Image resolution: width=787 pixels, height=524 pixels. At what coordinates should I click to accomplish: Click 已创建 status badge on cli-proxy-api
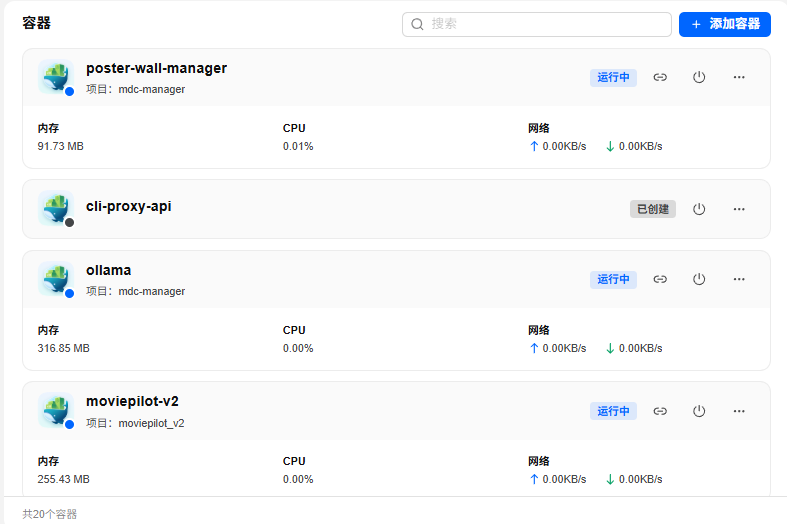point(653,209)
